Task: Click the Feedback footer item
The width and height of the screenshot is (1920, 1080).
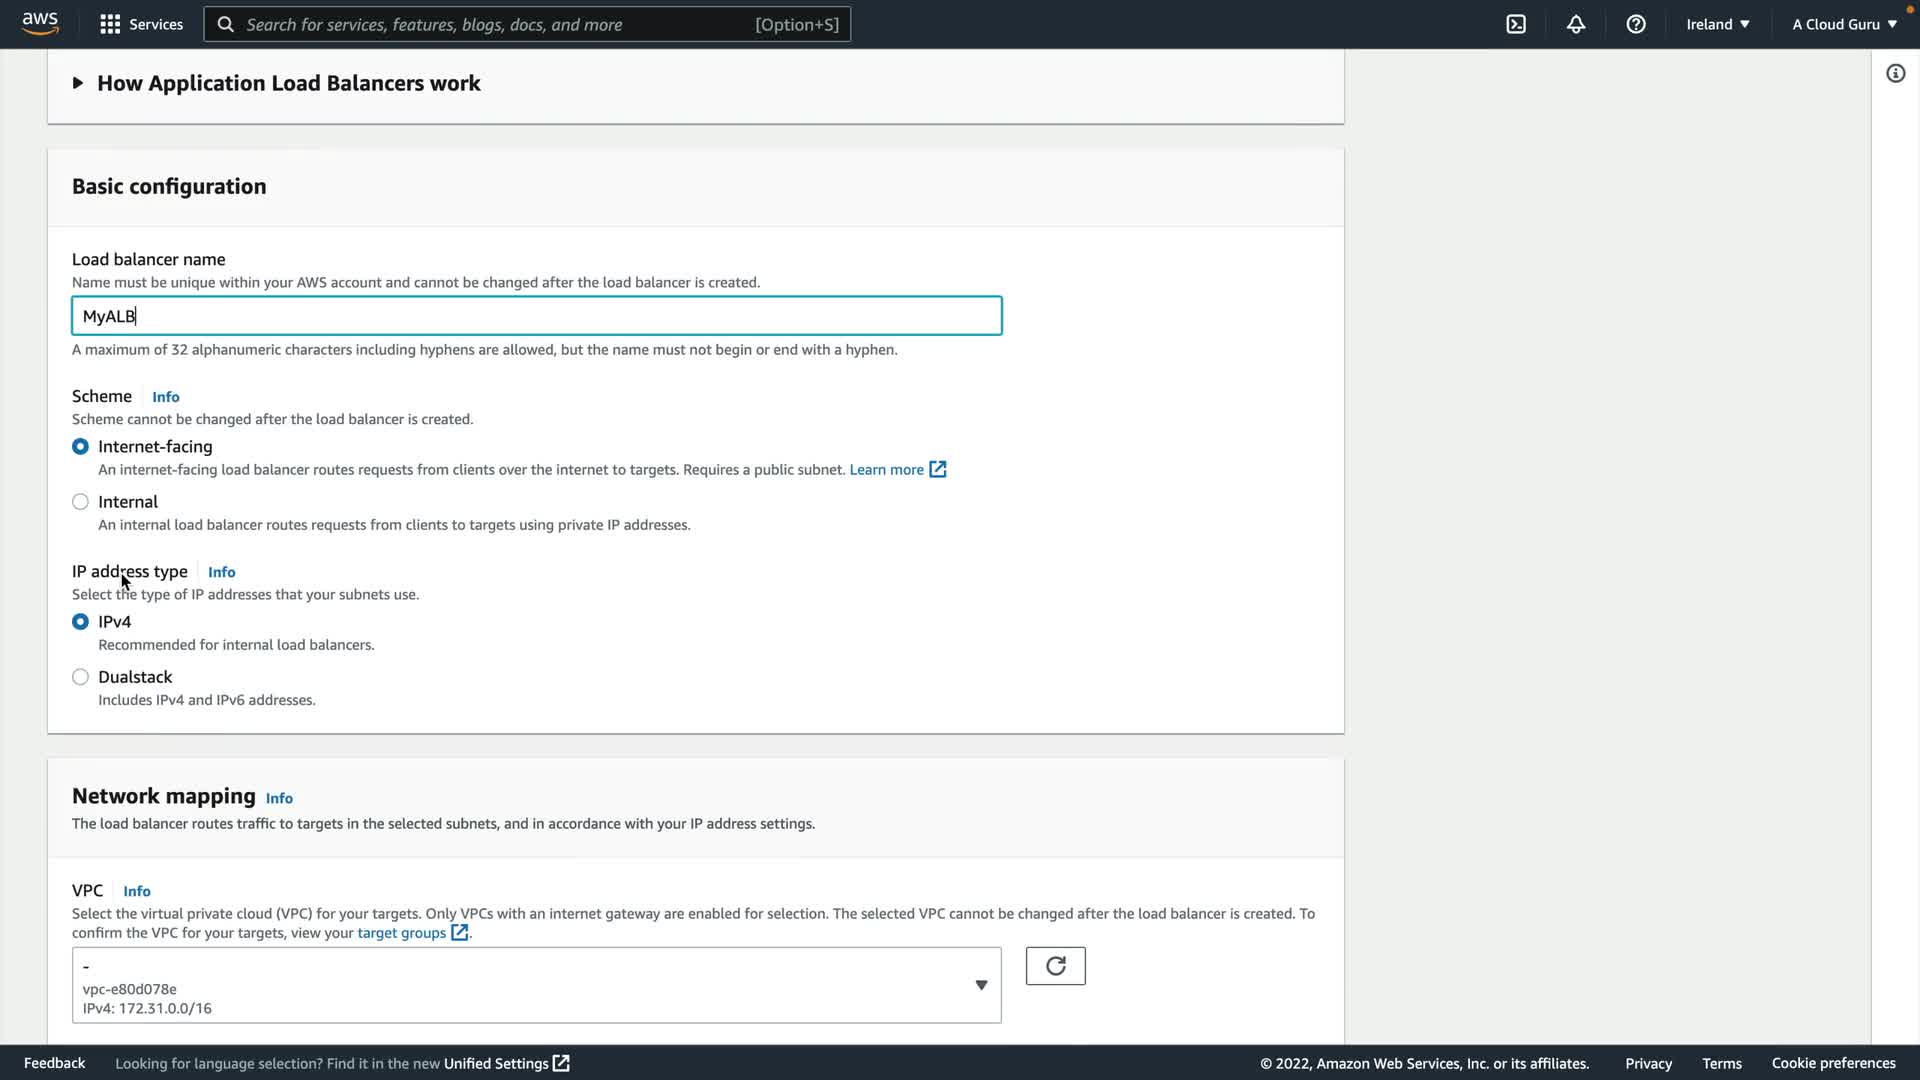Action: [54, 1063]
